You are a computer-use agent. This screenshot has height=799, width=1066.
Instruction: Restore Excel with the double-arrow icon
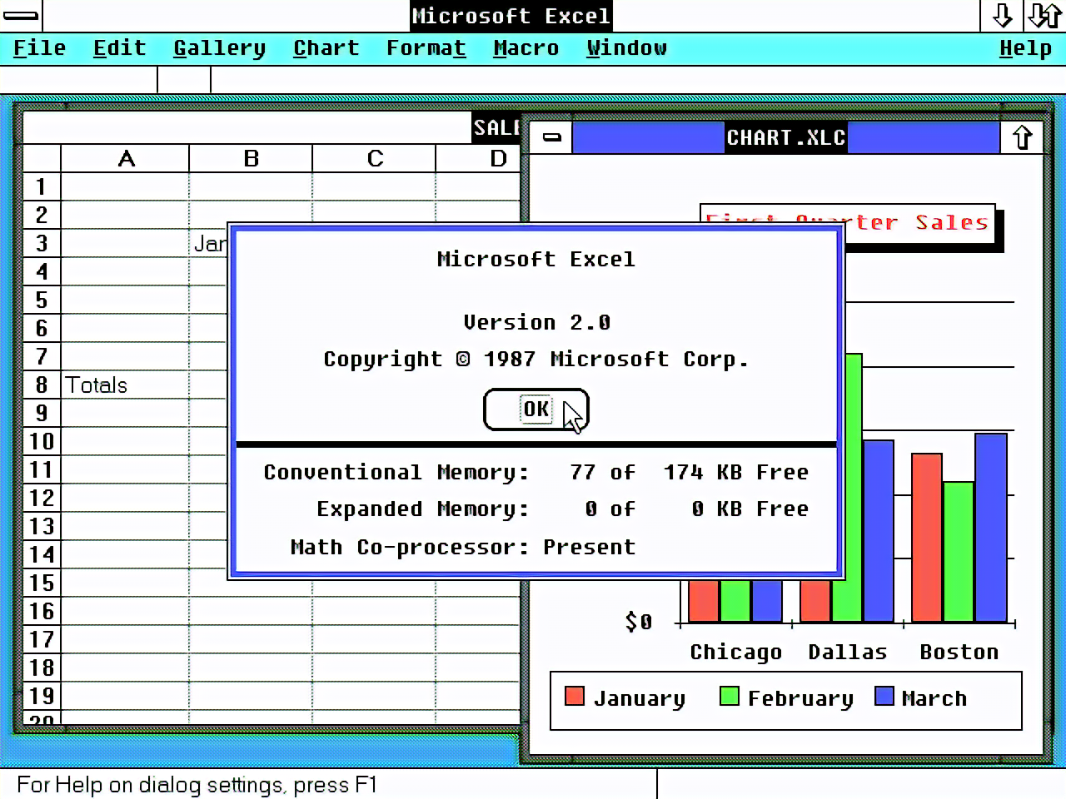click(1044, 15)
